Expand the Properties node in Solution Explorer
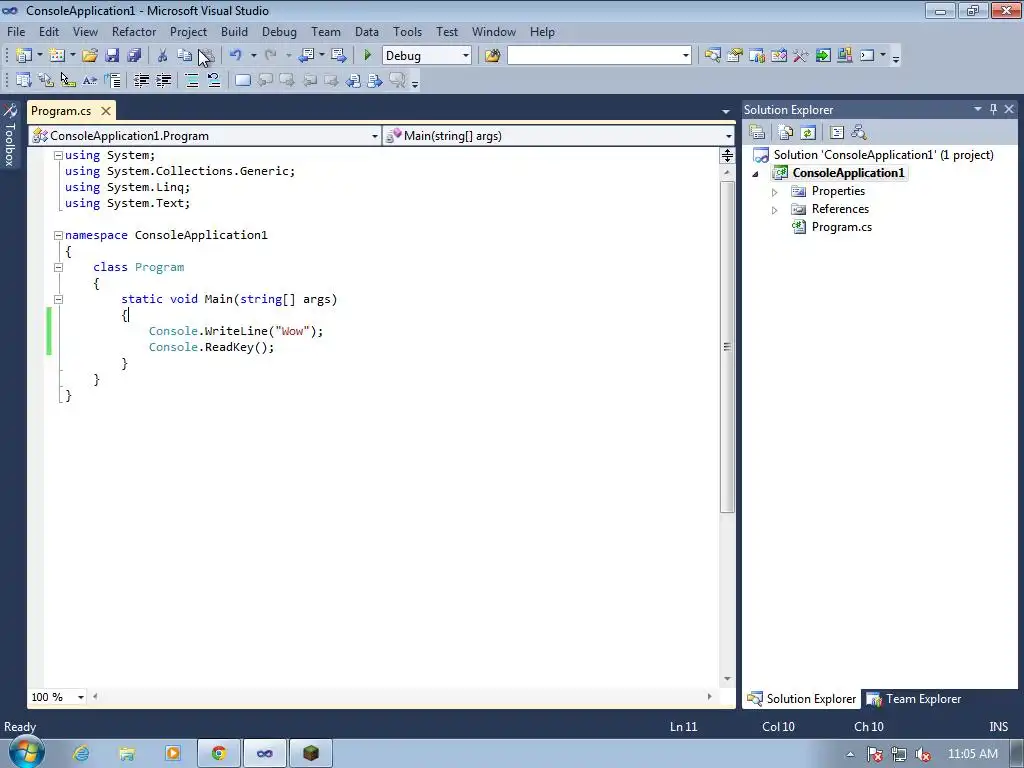 click(x=775, y=192)
